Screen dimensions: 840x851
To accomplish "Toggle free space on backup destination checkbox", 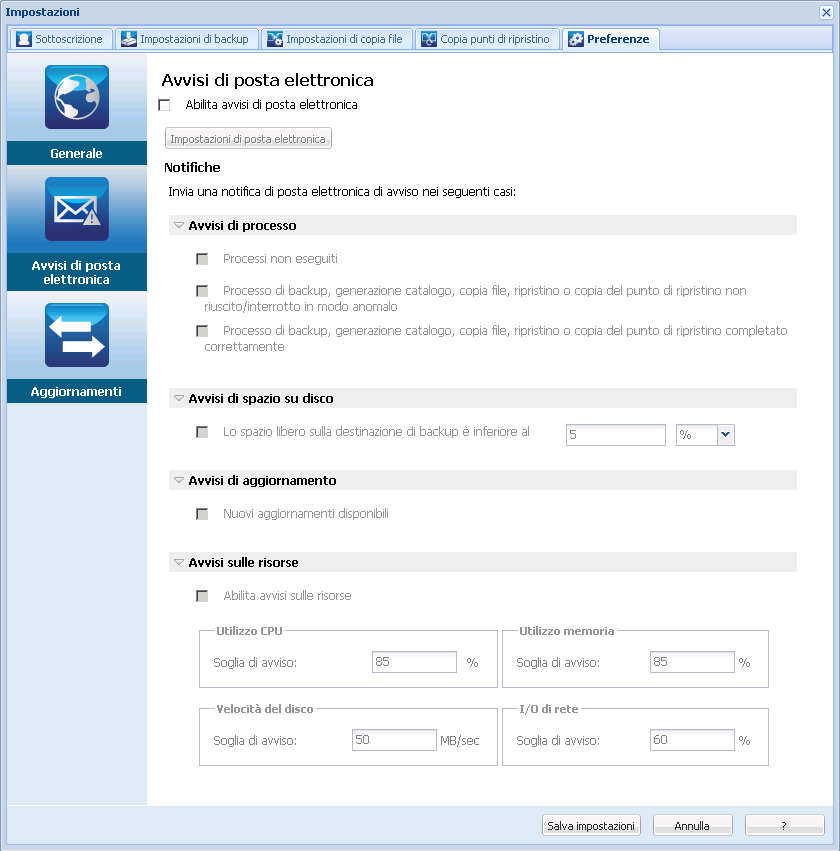I will (x=202, y=432).
